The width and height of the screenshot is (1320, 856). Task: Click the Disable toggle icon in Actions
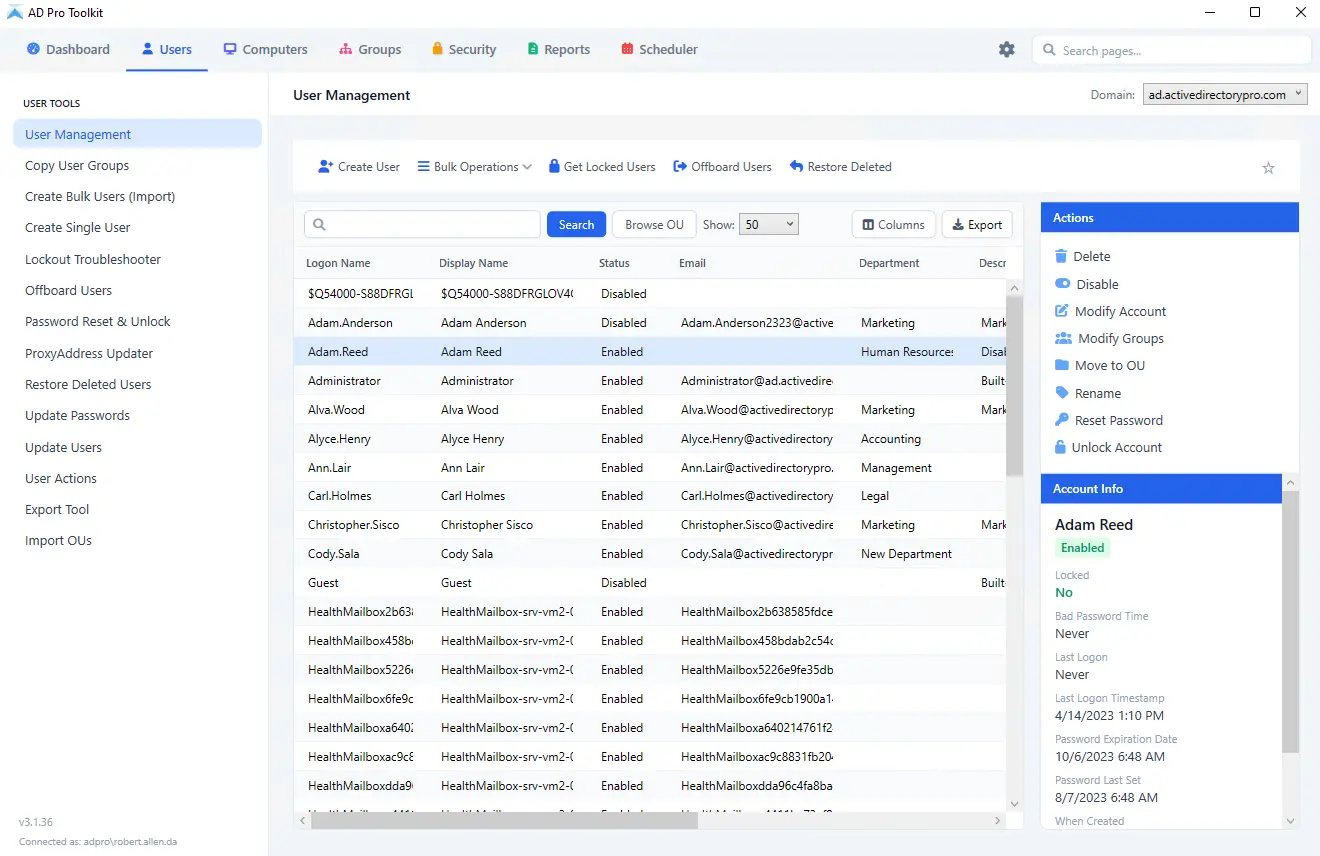[x=1062, y=284]
